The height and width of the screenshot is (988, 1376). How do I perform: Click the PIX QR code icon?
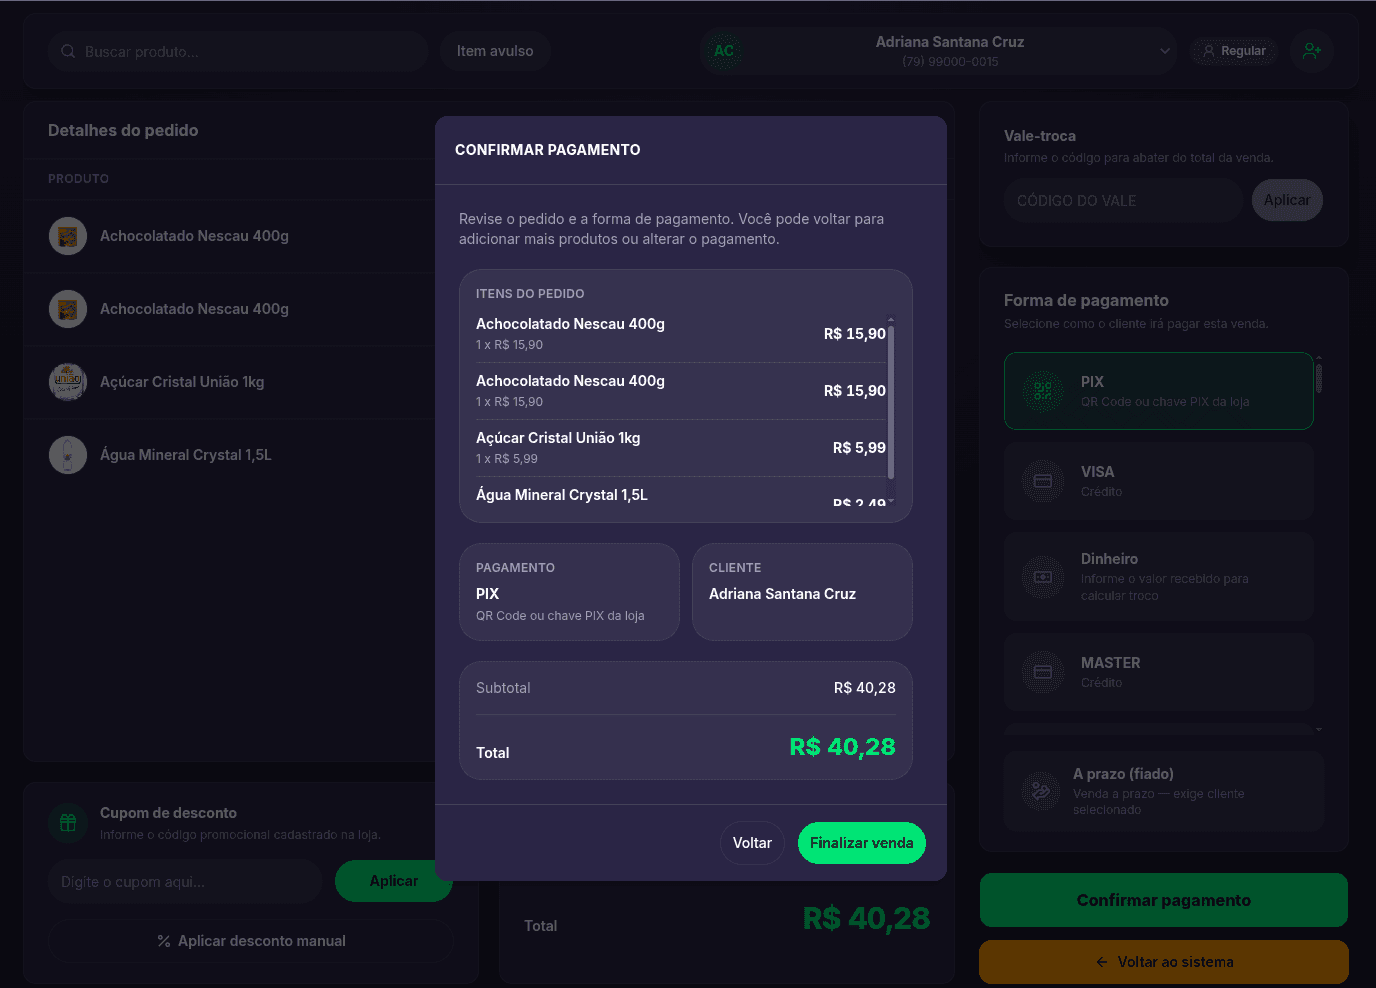[x=1043, y=391]
